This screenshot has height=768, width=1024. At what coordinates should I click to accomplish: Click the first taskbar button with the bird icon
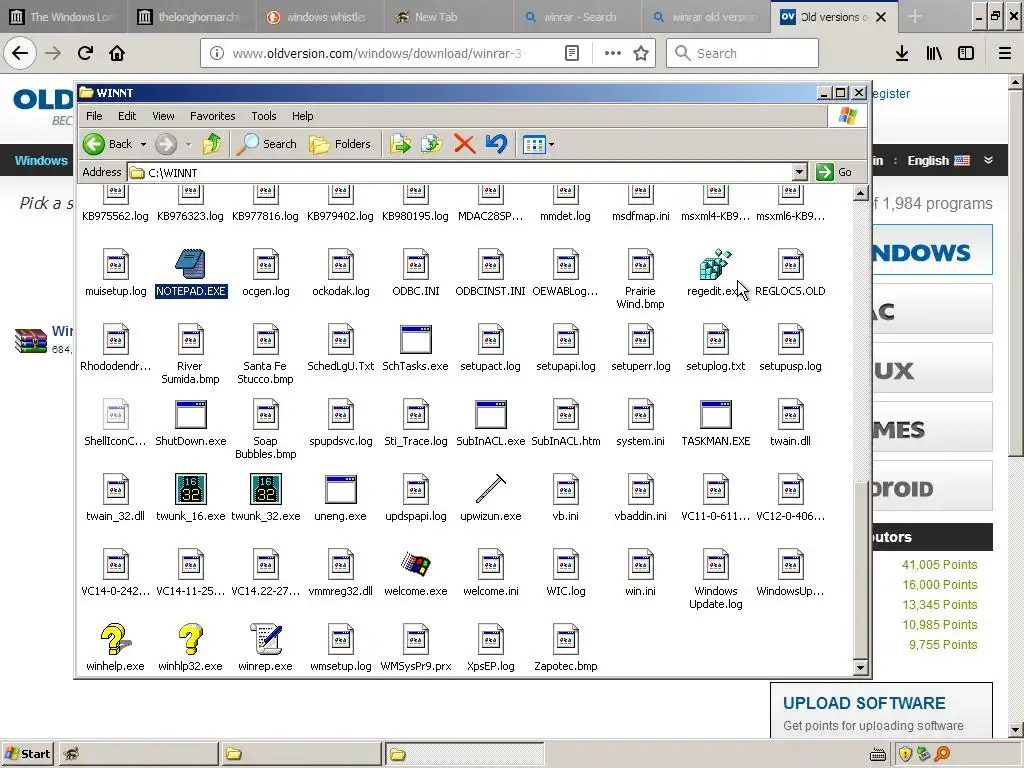(138, 754)
